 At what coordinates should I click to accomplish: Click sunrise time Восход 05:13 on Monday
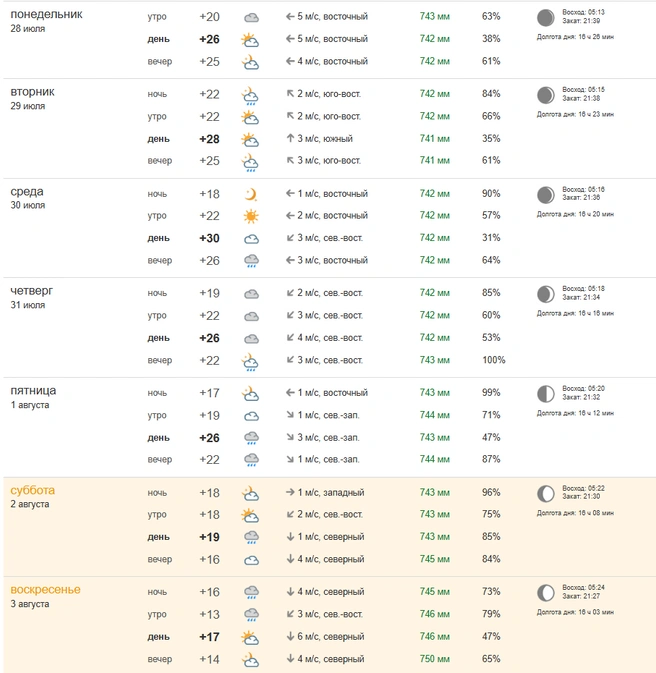coord(583,12)
